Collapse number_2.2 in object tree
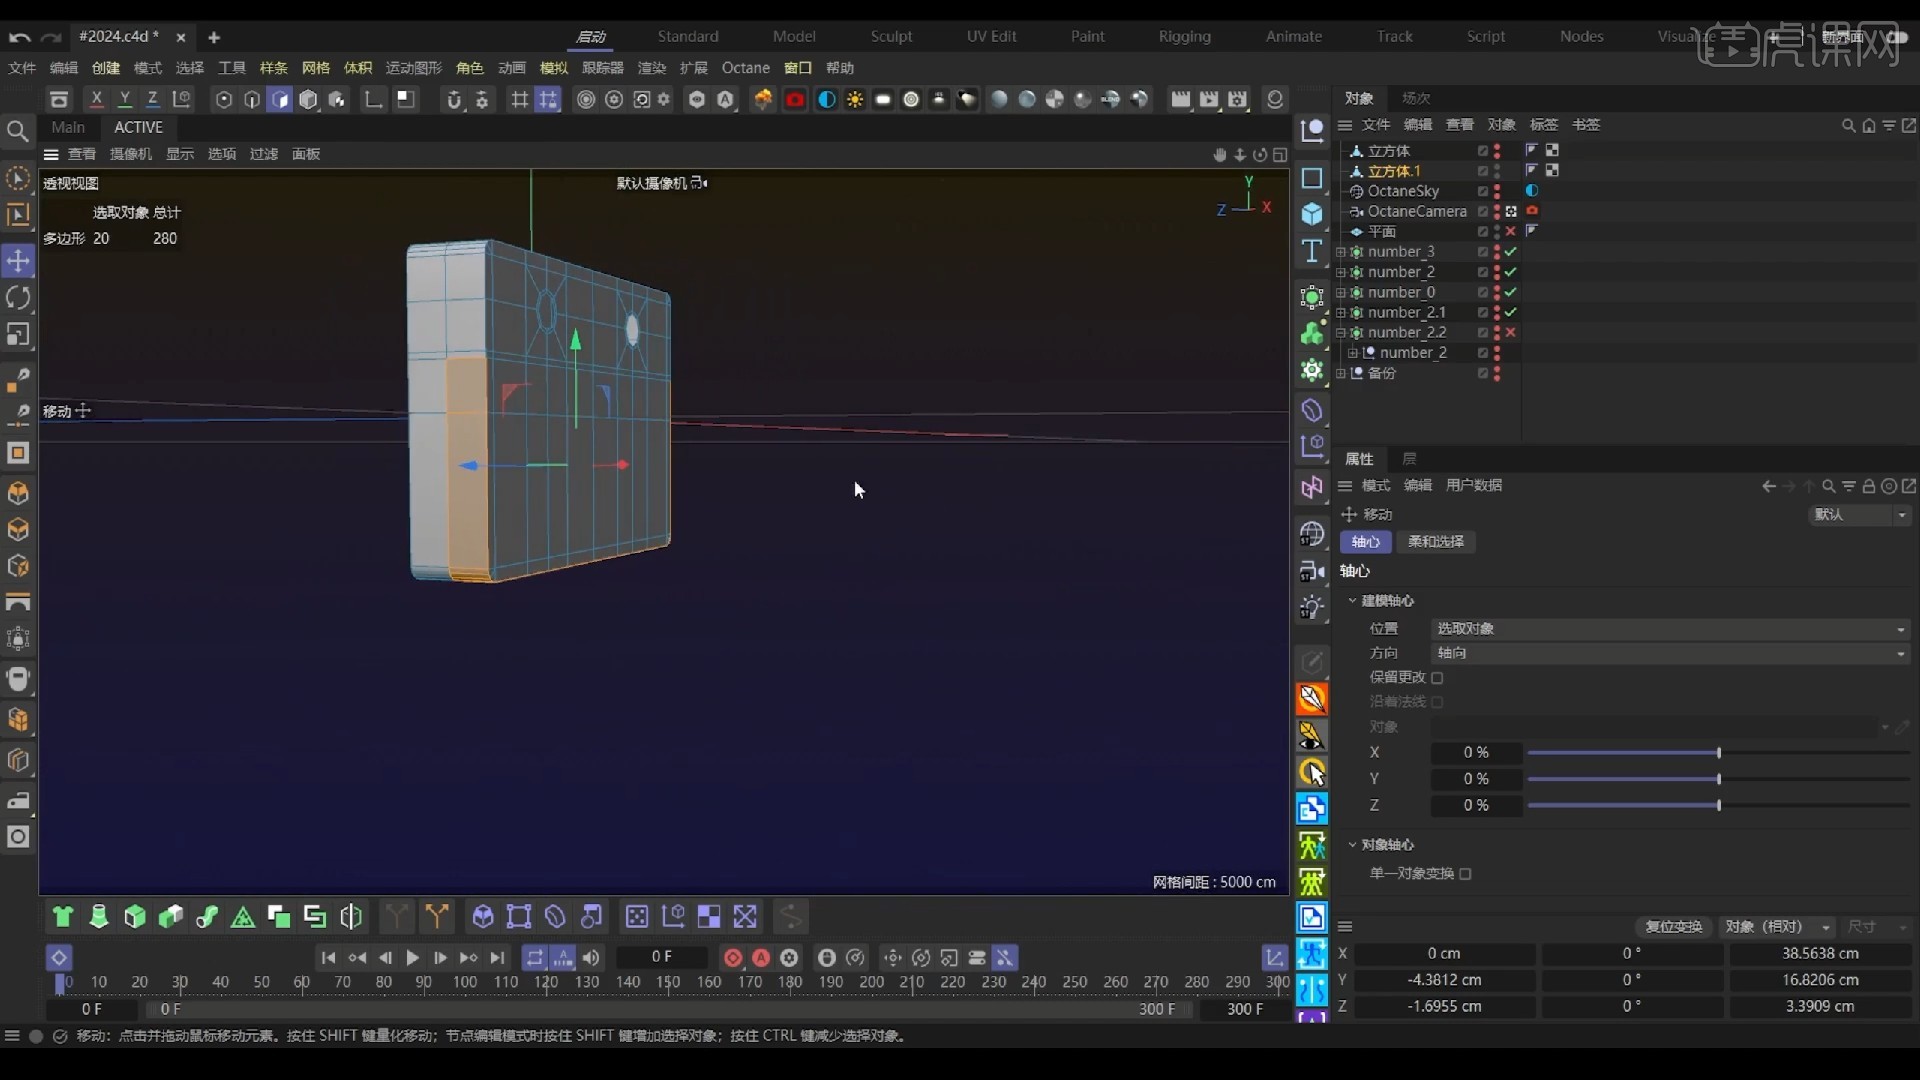1920x1080 pixels. tap(1341, 333)
